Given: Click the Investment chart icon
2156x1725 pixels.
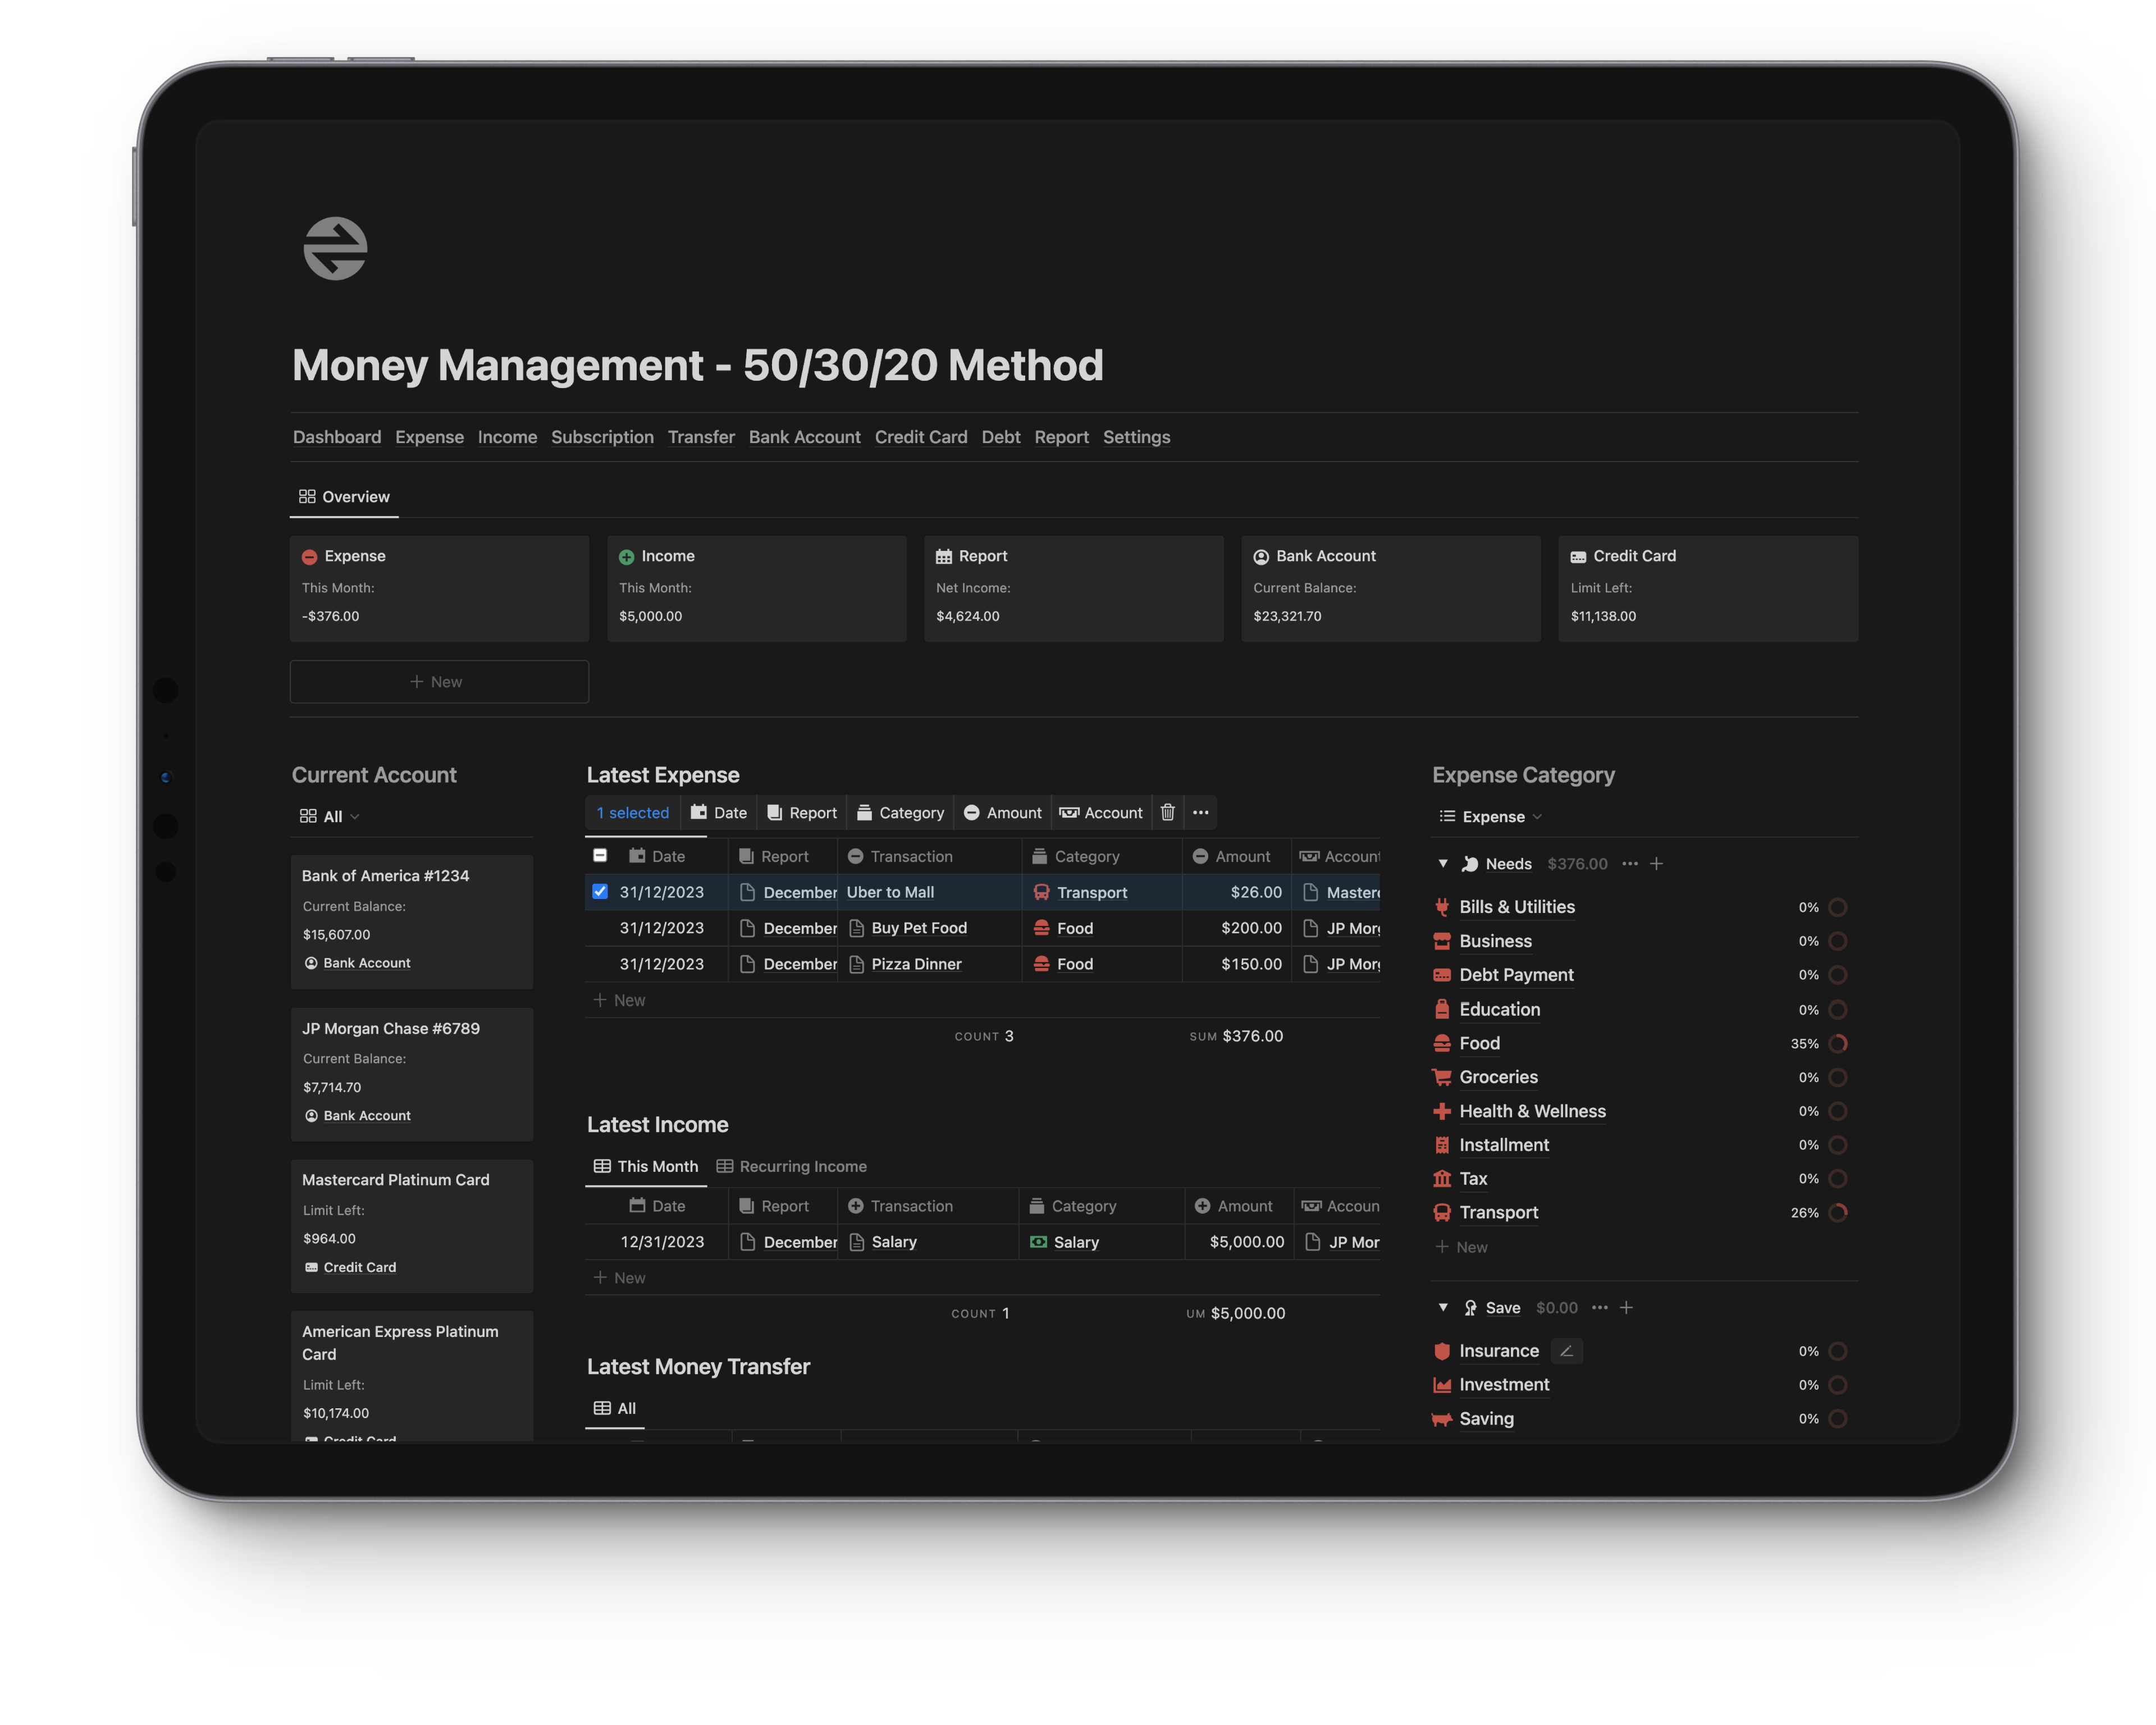Looking at the screenshot, I should [1442, 1385].
